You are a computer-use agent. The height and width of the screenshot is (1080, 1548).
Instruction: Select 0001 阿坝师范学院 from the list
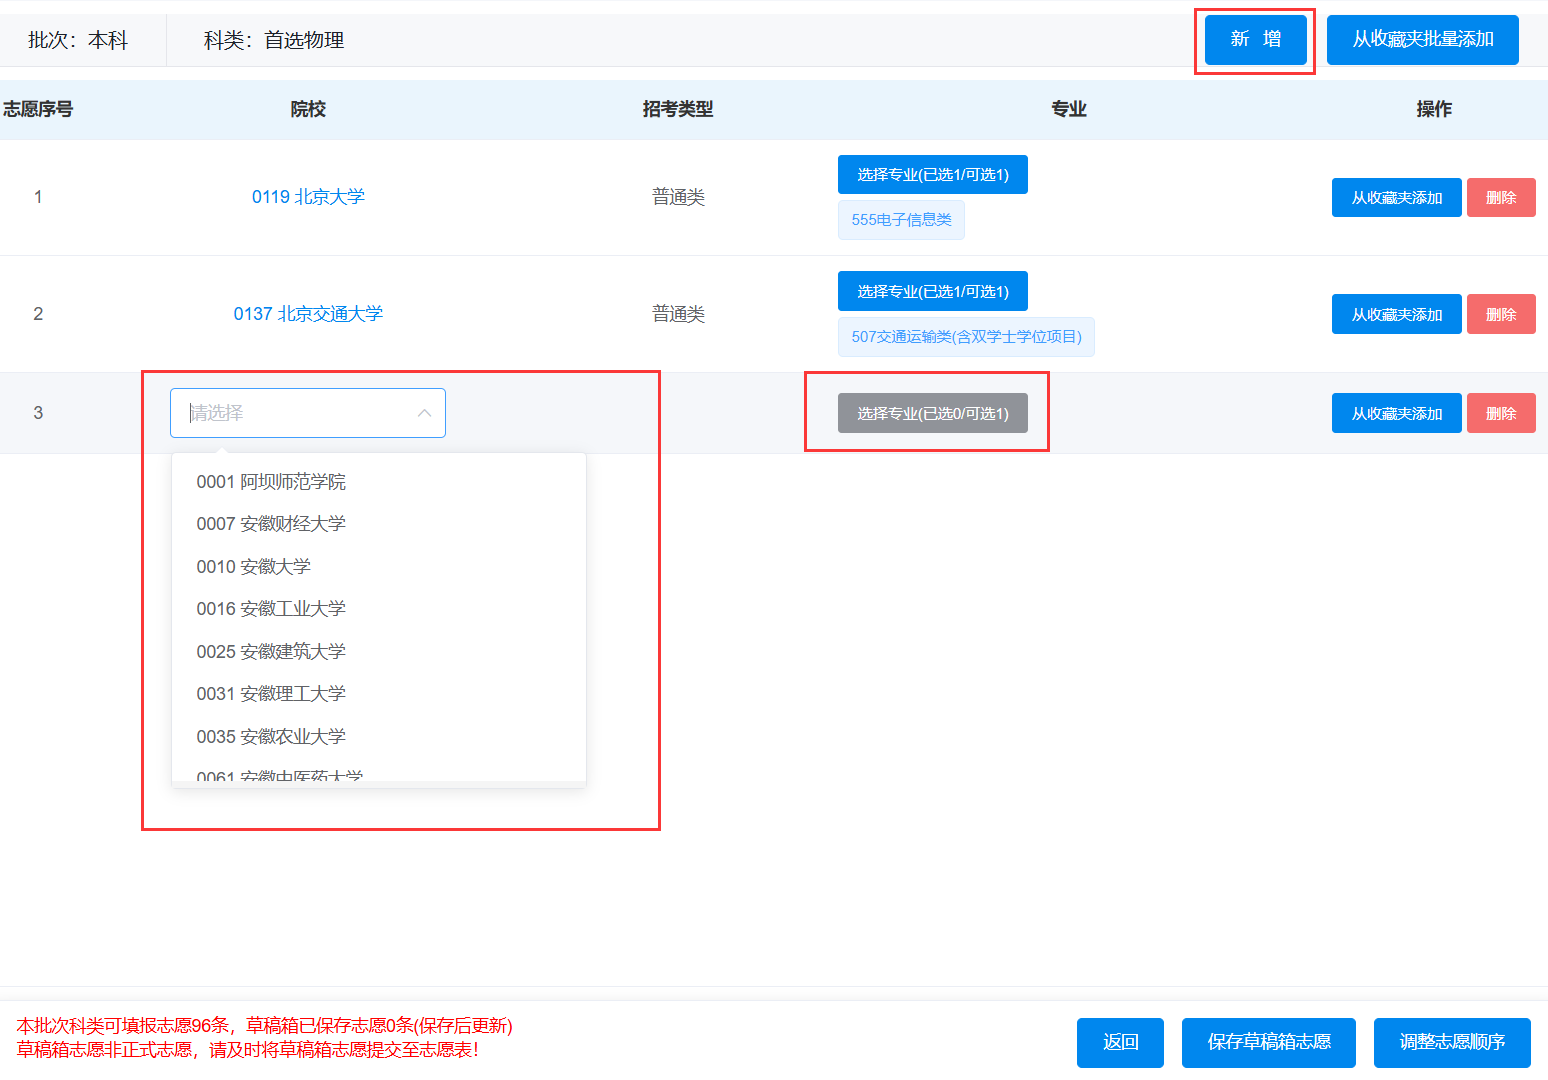[271, 482]
